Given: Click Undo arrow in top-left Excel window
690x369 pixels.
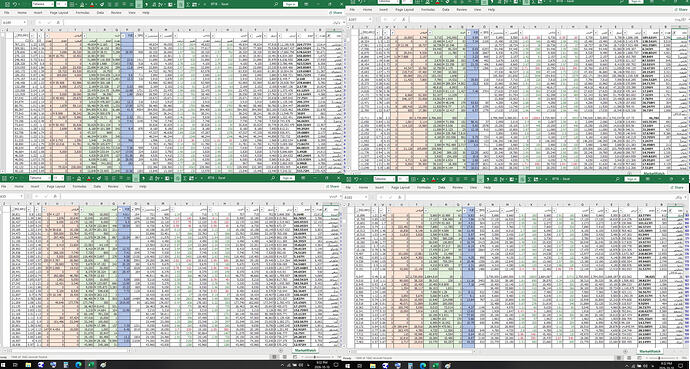Looking at the screenshot, I should 15,4.
